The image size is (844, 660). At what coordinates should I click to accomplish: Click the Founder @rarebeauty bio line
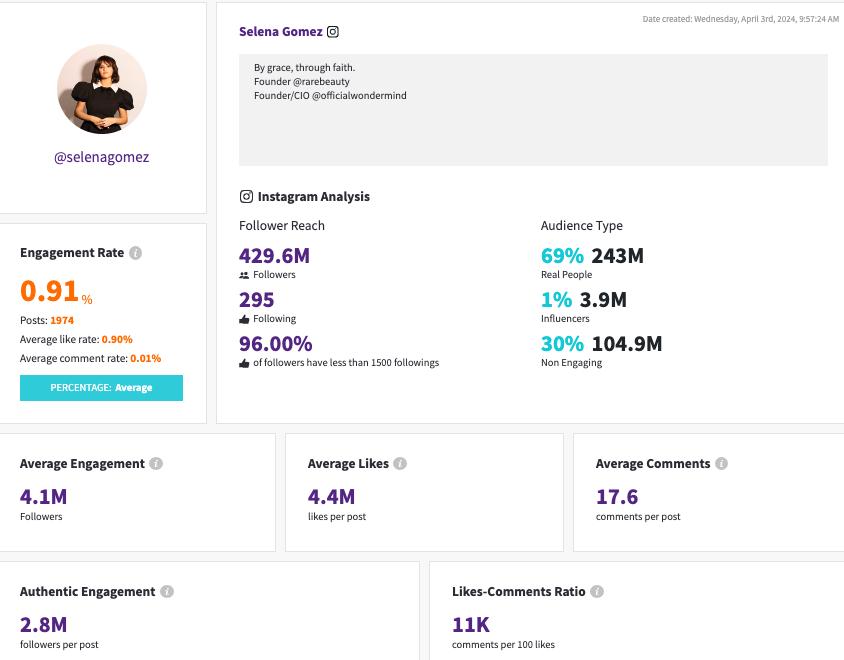(x=301, y=82)
